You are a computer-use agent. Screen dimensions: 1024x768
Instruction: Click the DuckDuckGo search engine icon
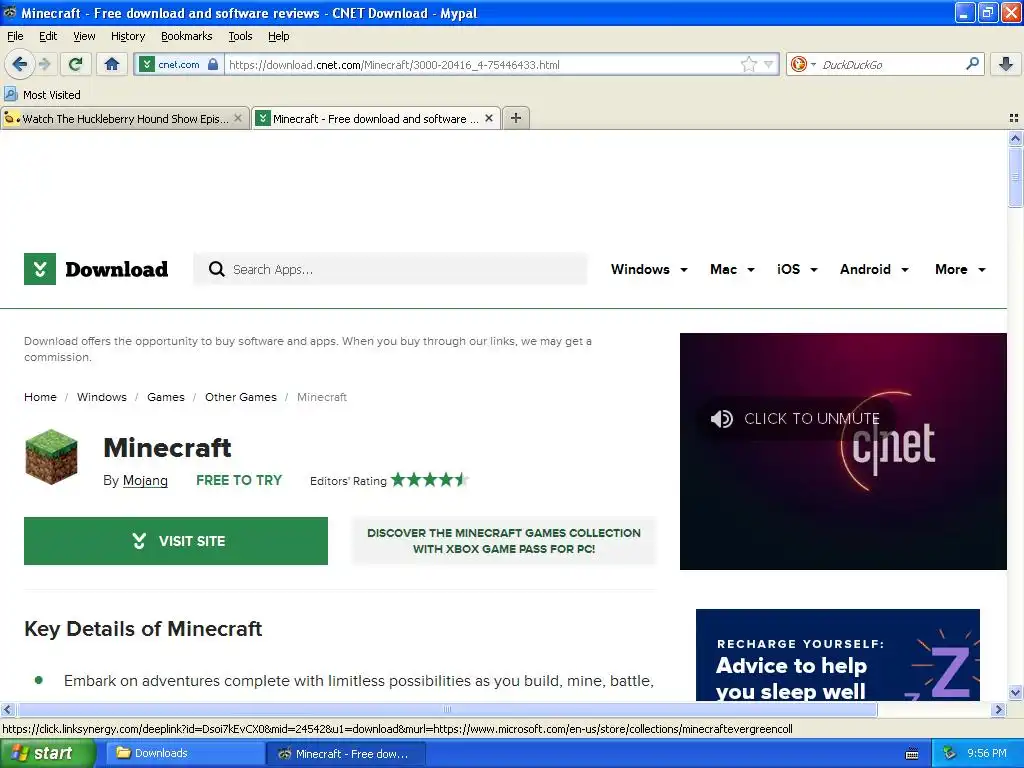(798, 64)
